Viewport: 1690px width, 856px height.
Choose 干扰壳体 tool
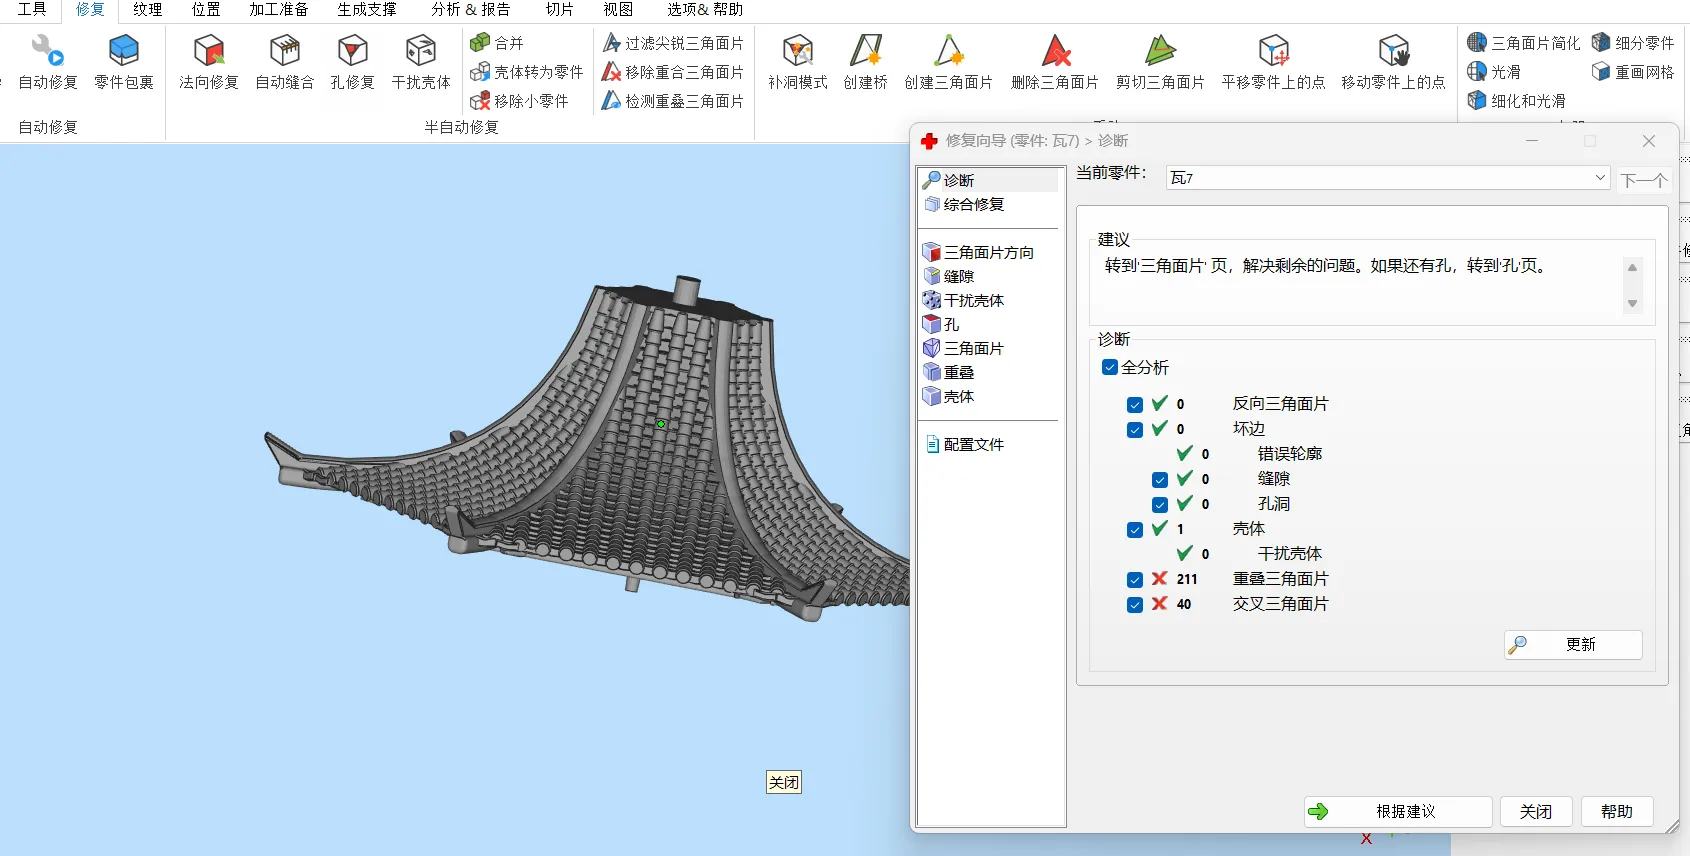pos(421,62)
